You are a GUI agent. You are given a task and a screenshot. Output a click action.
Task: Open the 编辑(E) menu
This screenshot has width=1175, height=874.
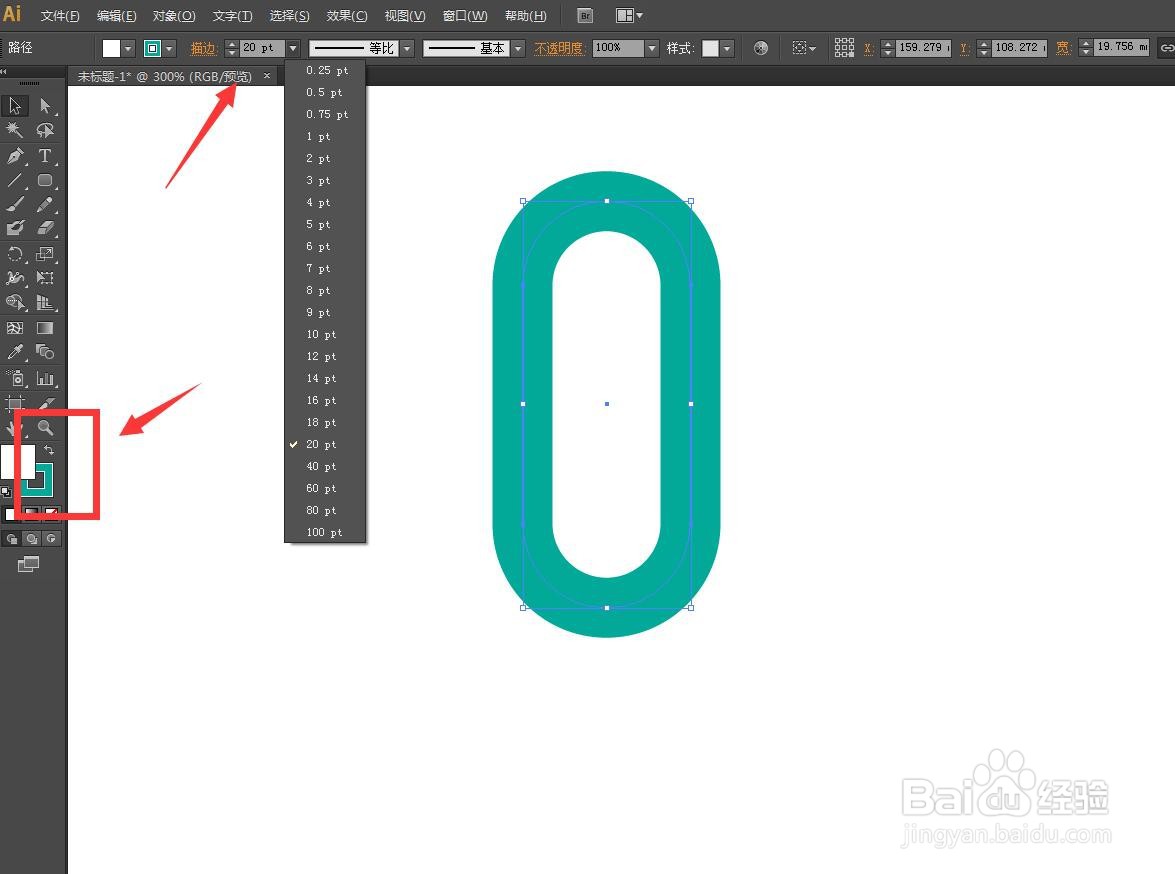116,16
